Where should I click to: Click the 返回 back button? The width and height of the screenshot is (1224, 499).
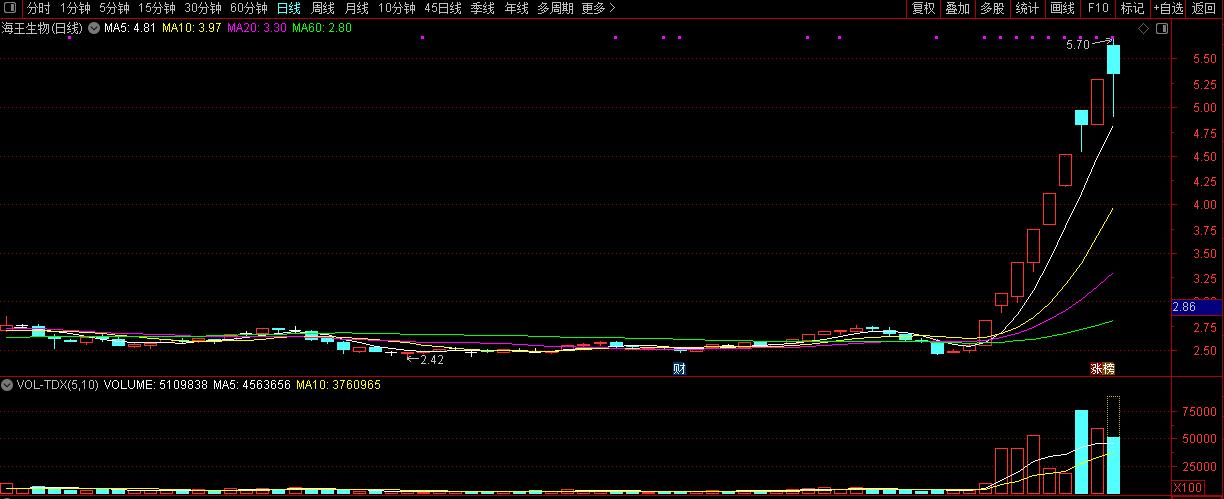pyautogui.click(x=1204, y=8)
